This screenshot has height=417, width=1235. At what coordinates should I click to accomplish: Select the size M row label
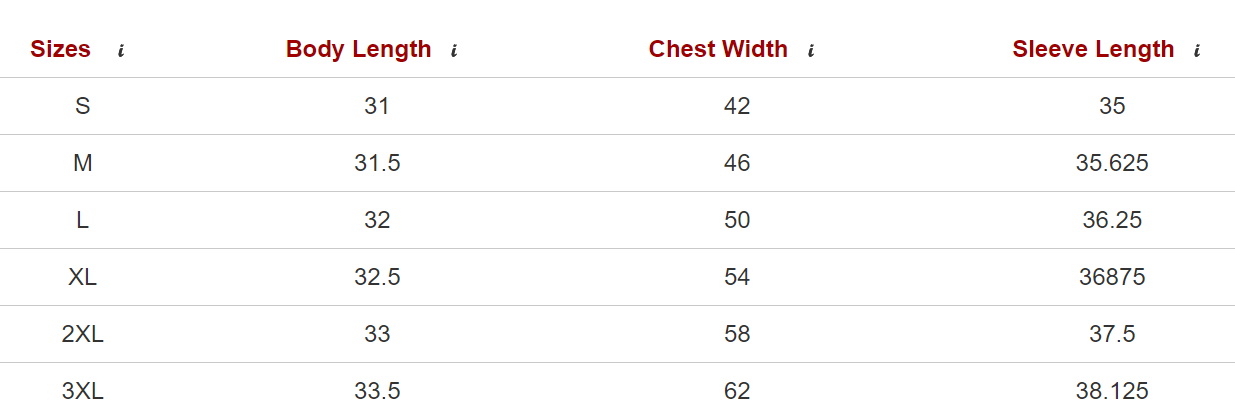pos(83,163)
